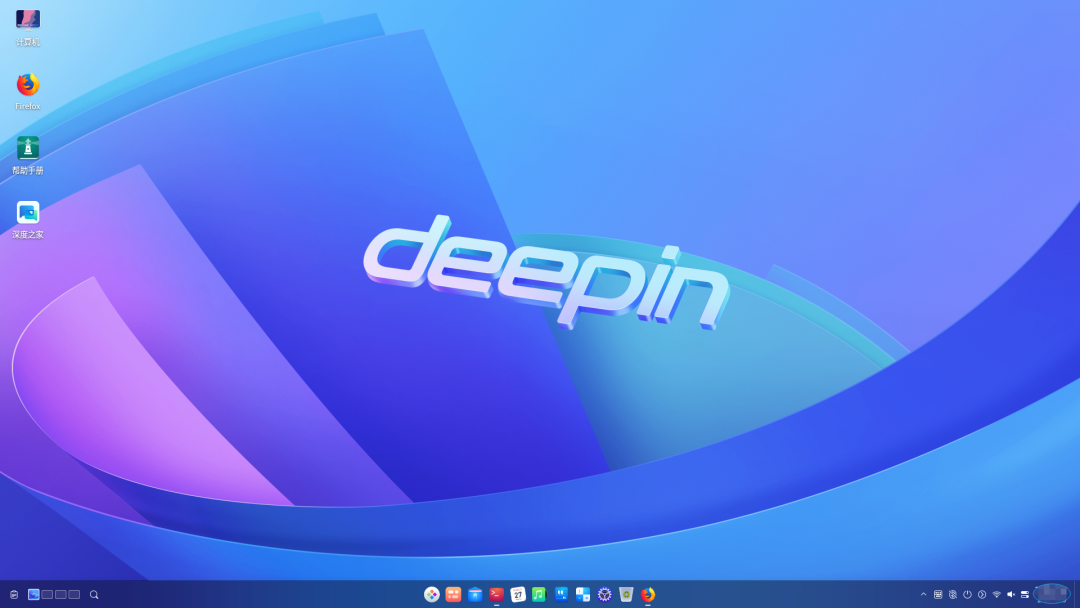The image size is (1080, 608).
Task: Open the clipboard from the dock
Action: click(x=14, y=594)
